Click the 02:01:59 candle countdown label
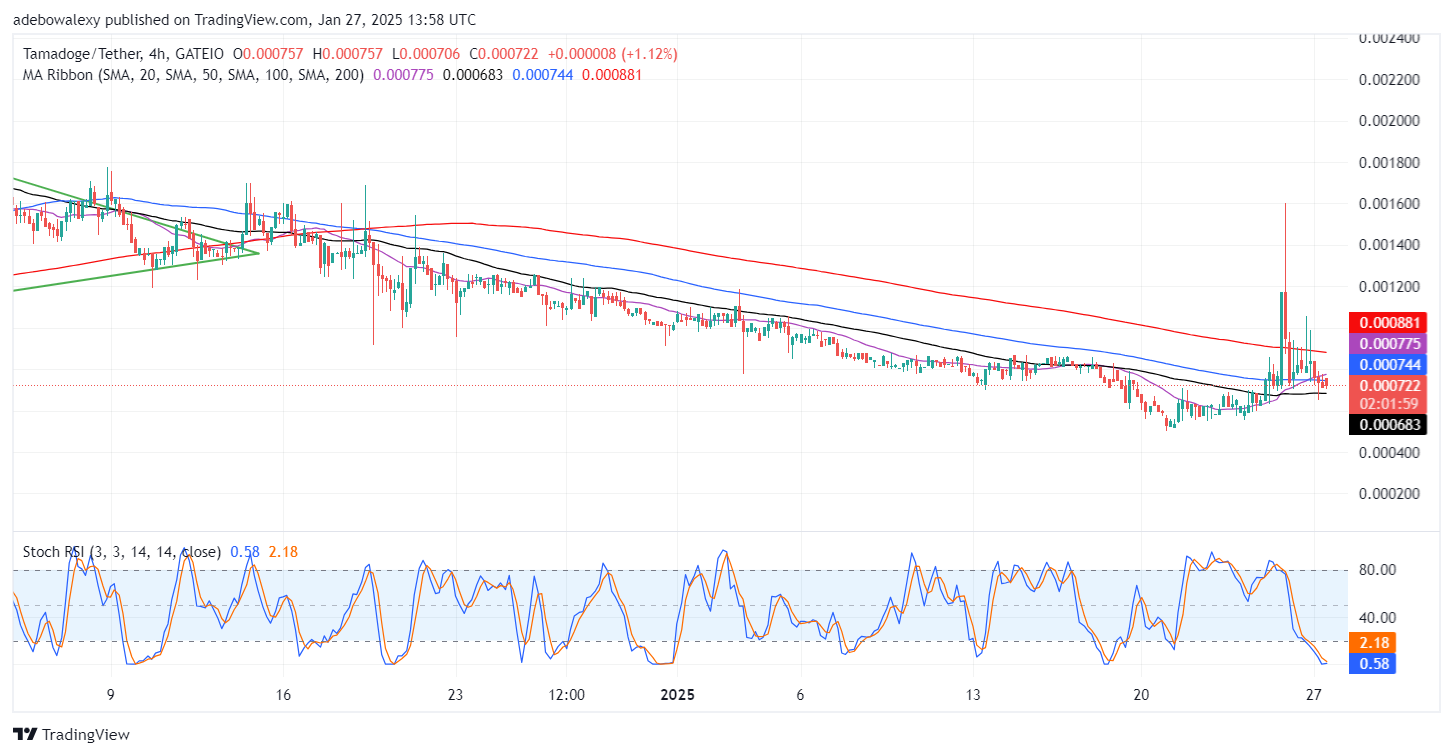1453x756 pixels. click(1387, 403)
